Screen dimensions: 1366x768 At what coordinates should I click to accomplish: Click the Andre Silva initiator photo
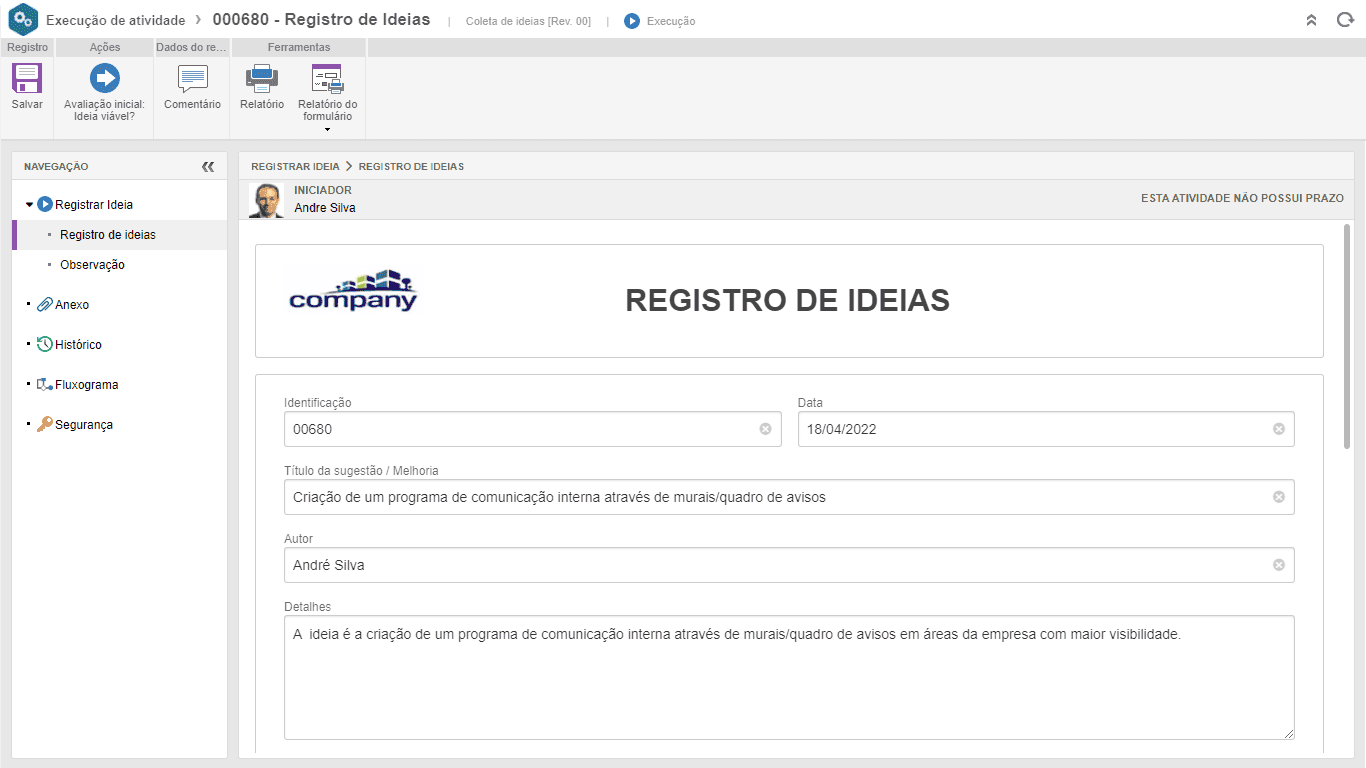[x=266, y=200]
